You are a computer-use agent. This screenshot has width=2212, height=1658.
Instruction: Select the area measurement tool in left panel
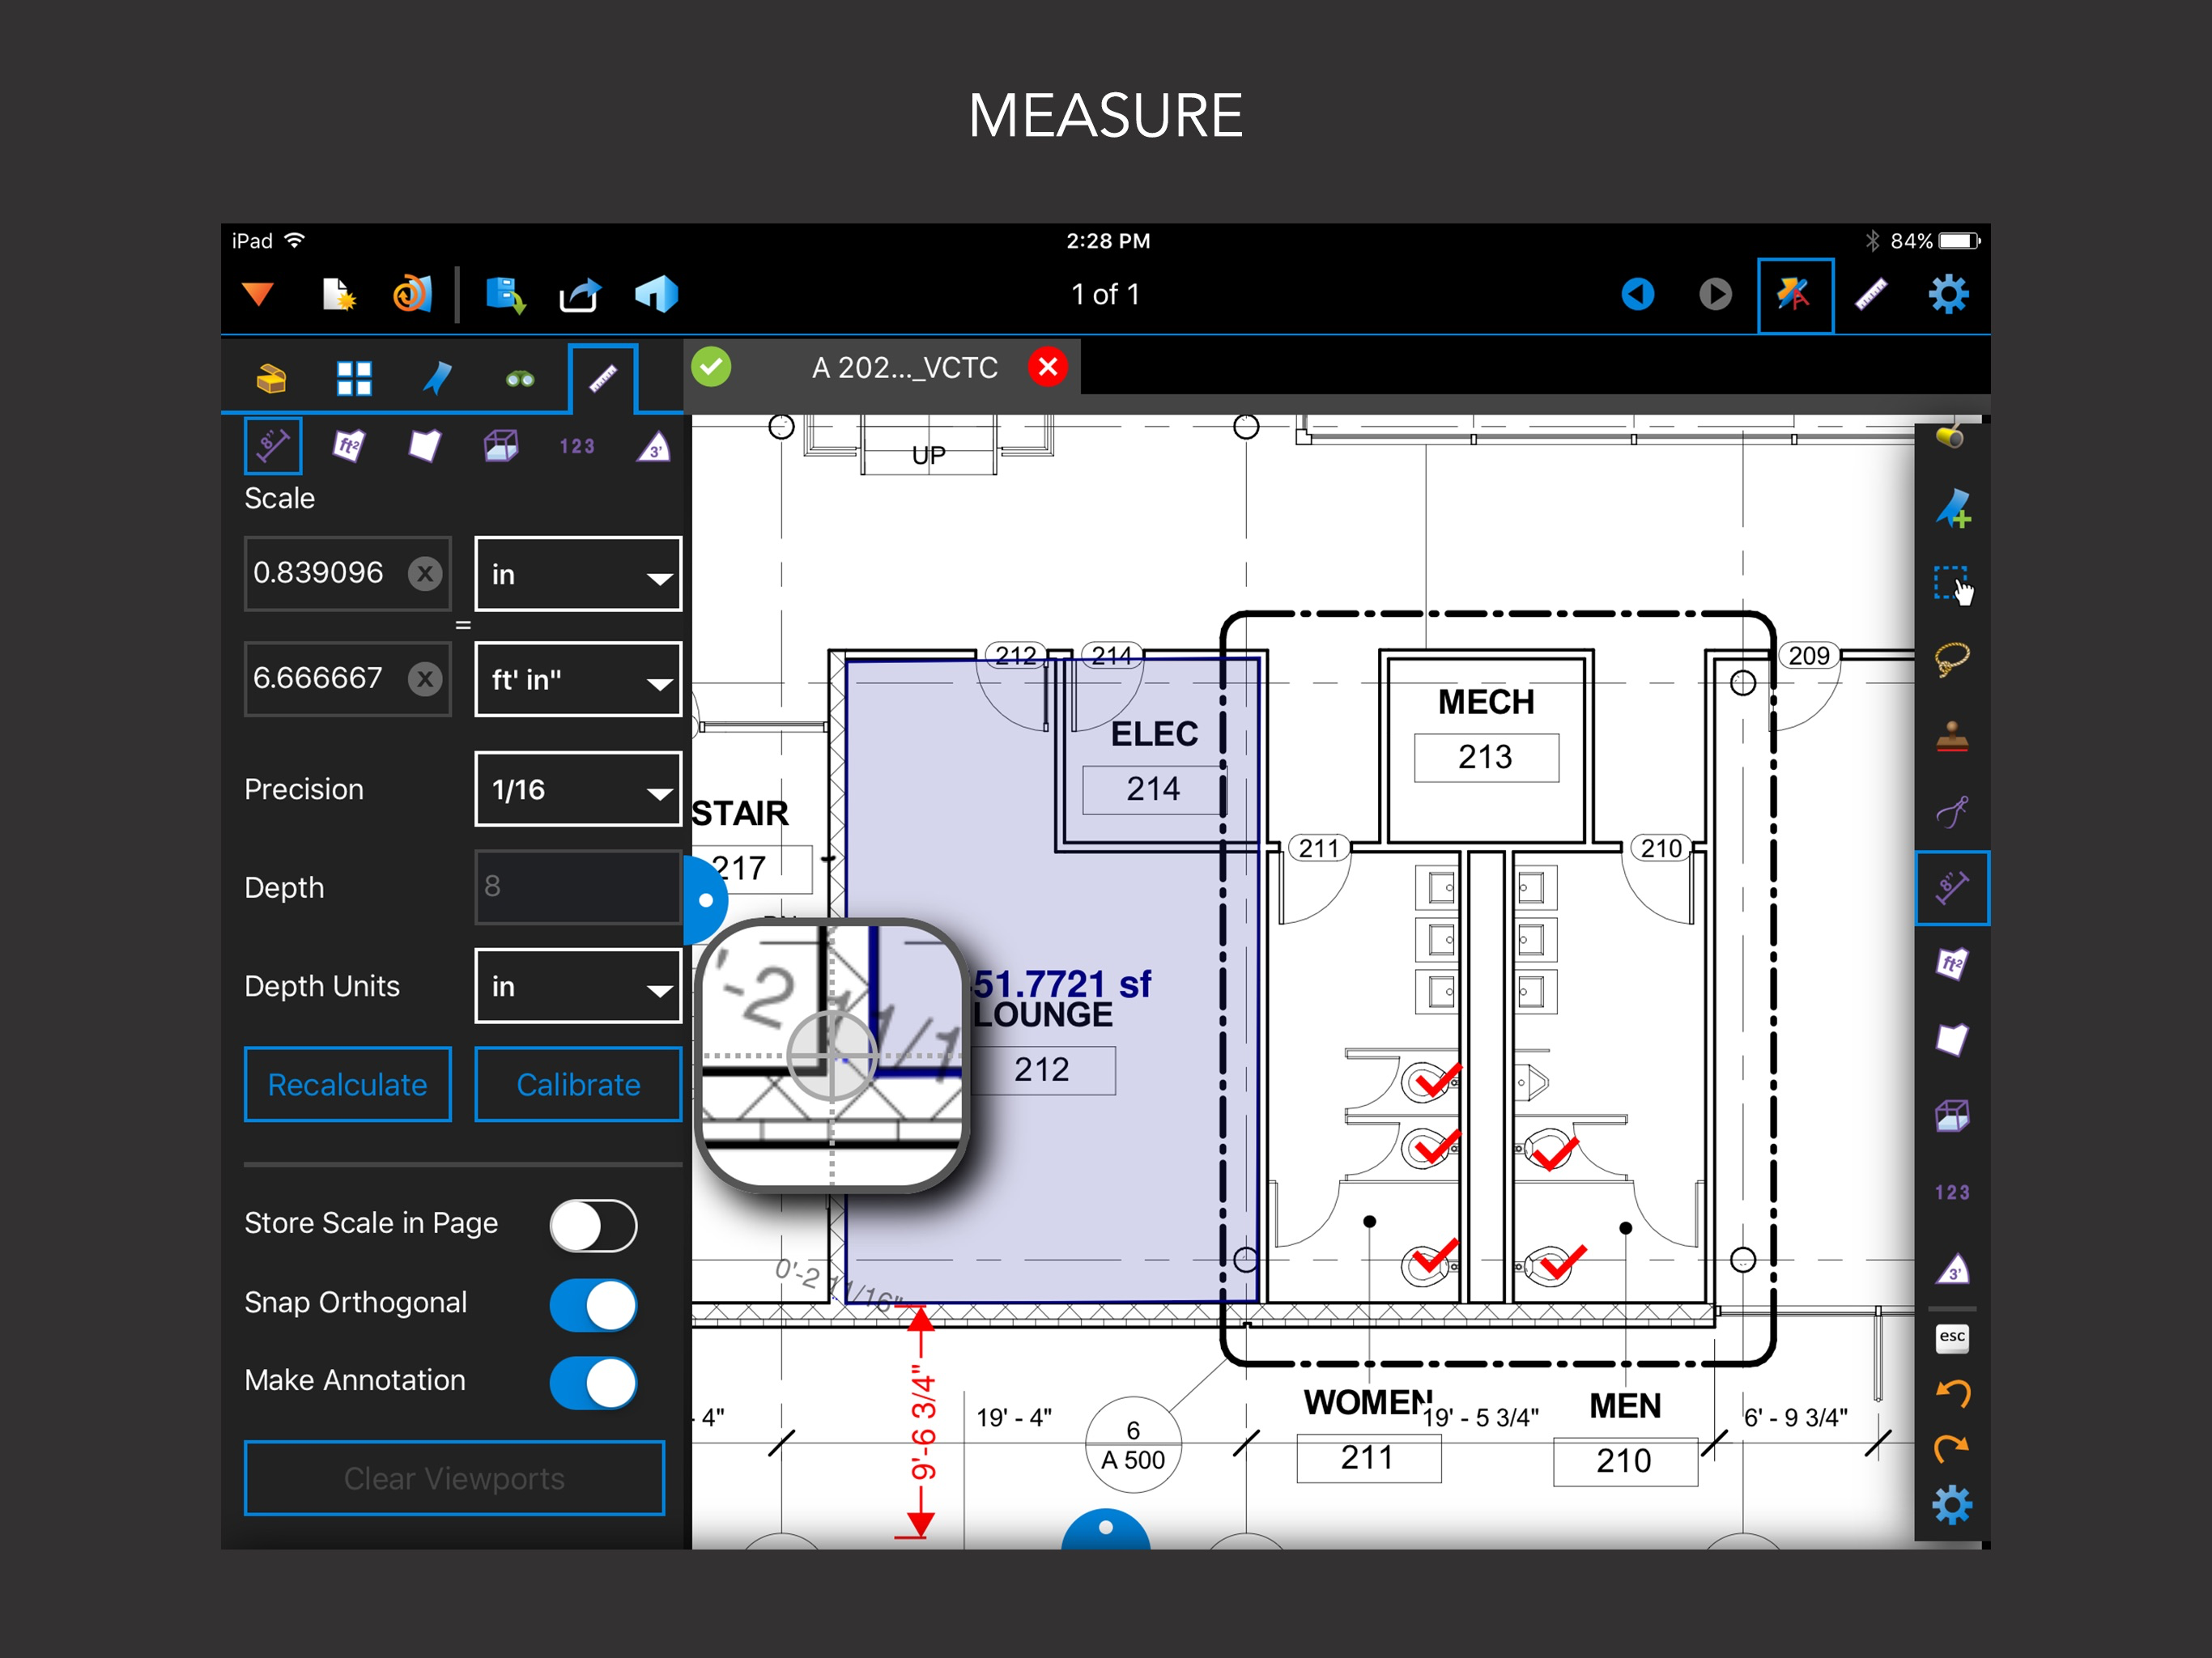pyautogui.click(x=348, y=445)
